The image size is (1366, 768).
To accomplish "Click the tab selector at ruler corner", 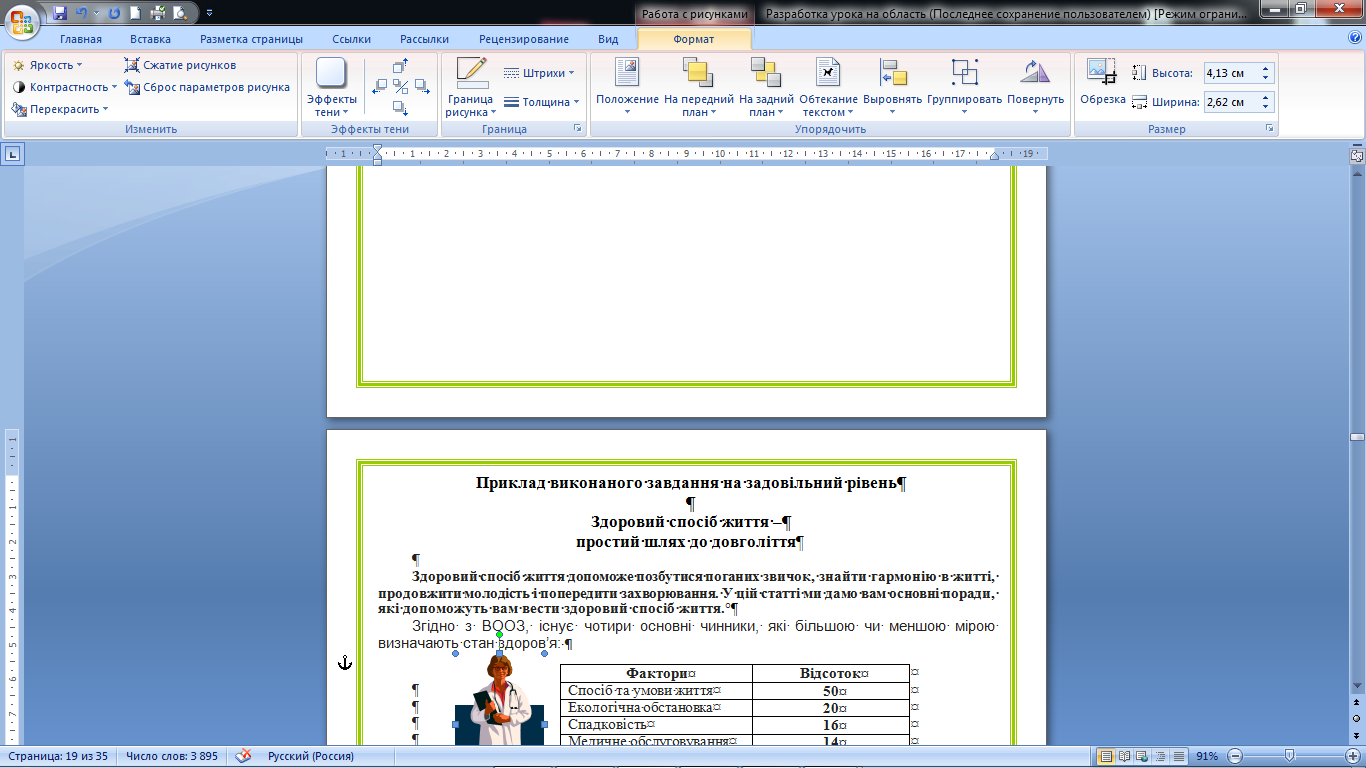I will coord(13,154).
